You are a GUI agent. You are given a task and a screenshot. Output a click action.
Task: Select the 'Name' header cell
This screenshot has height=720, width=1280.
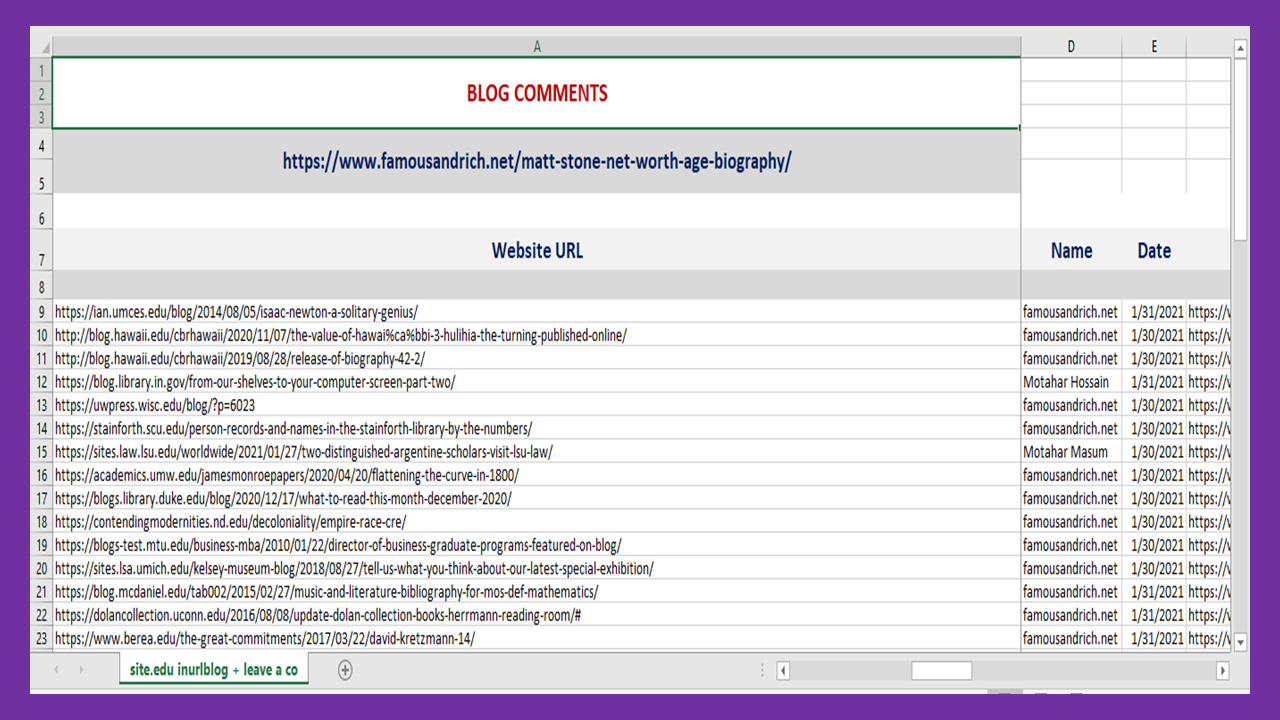pyautogui.click(x=1071, y=250)
